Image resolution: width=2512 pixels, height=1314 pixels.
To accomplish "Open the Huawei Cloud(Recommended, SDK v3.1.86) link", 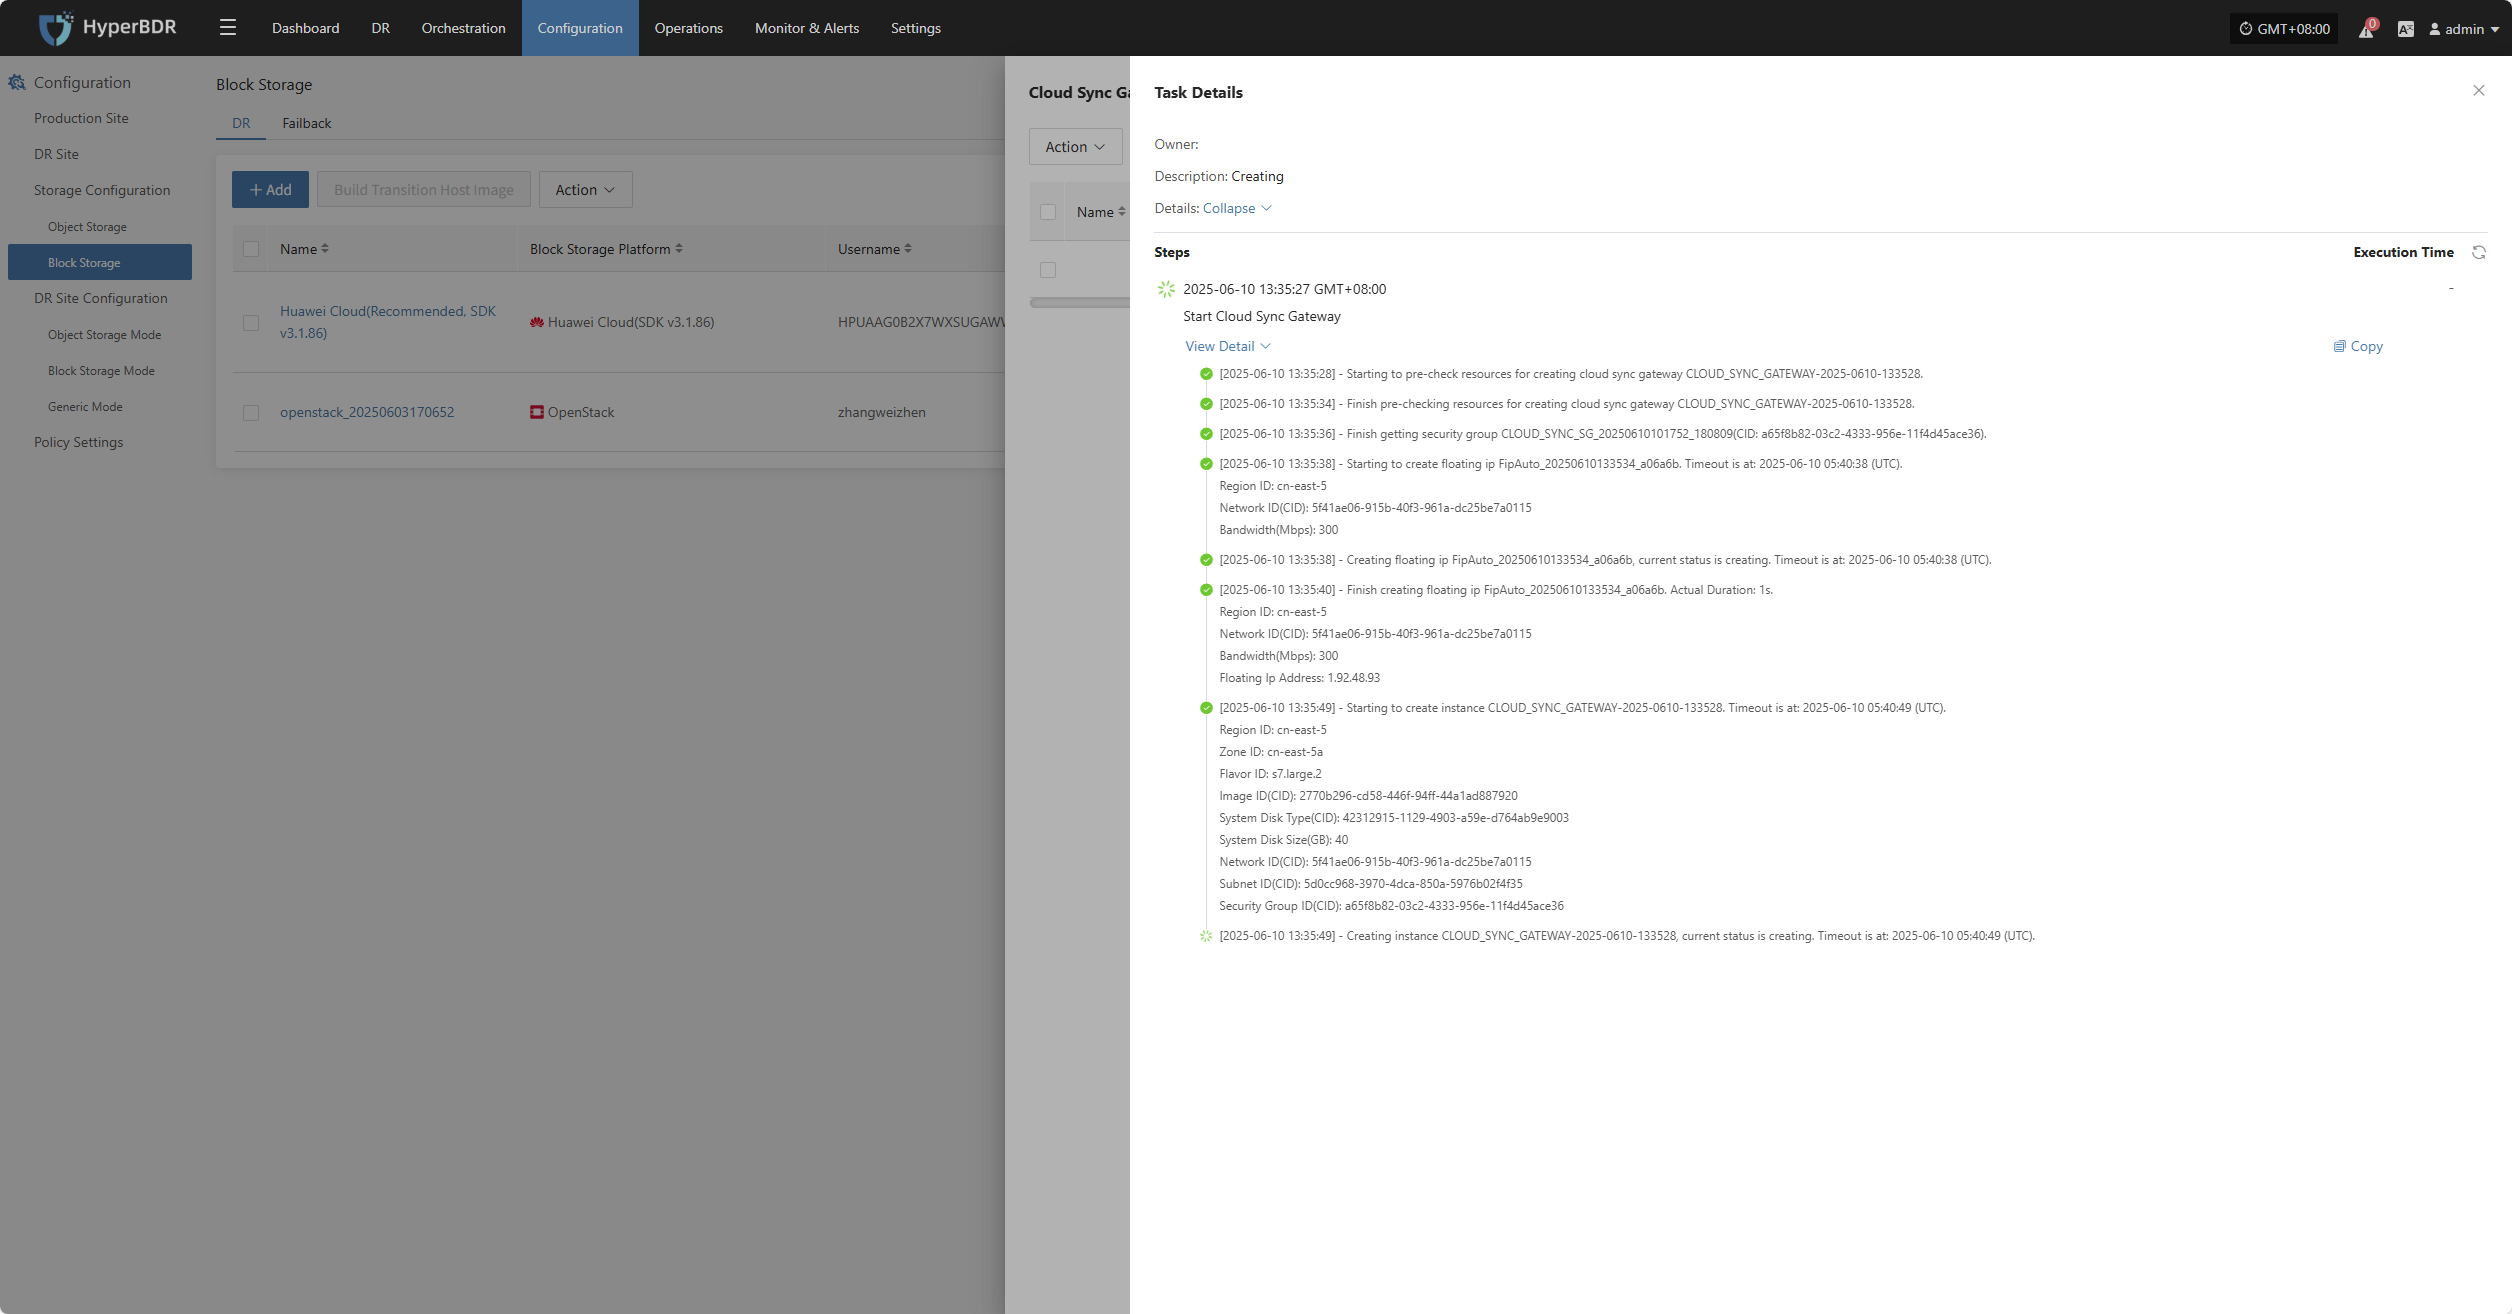I will [388, 322].
